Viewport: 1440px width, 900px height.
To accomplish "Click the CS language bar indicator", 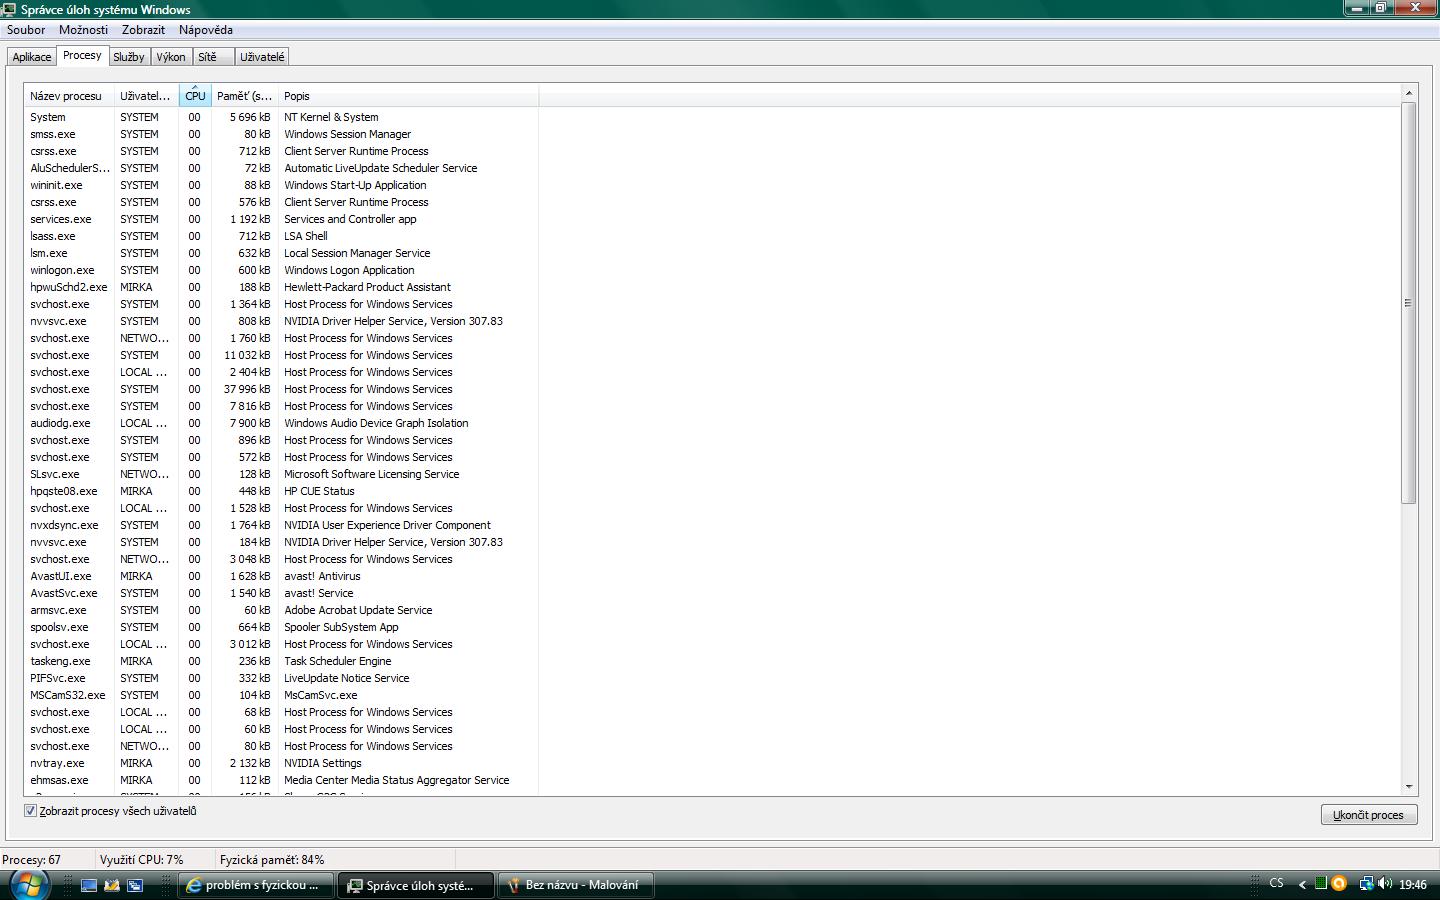I will (1276, 883).
